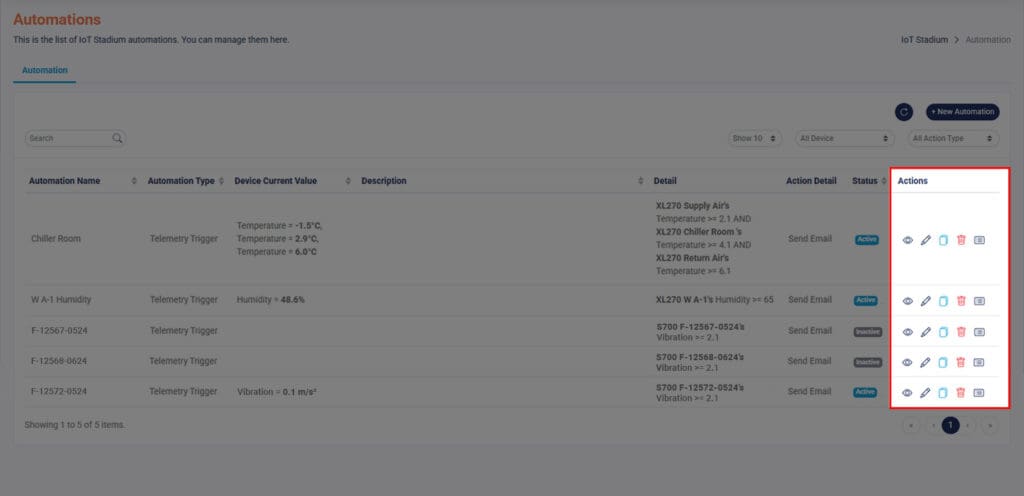Click the refresh icon beside New Automation
Viewport: 1024px width, 496px height.
coord(903,112)
